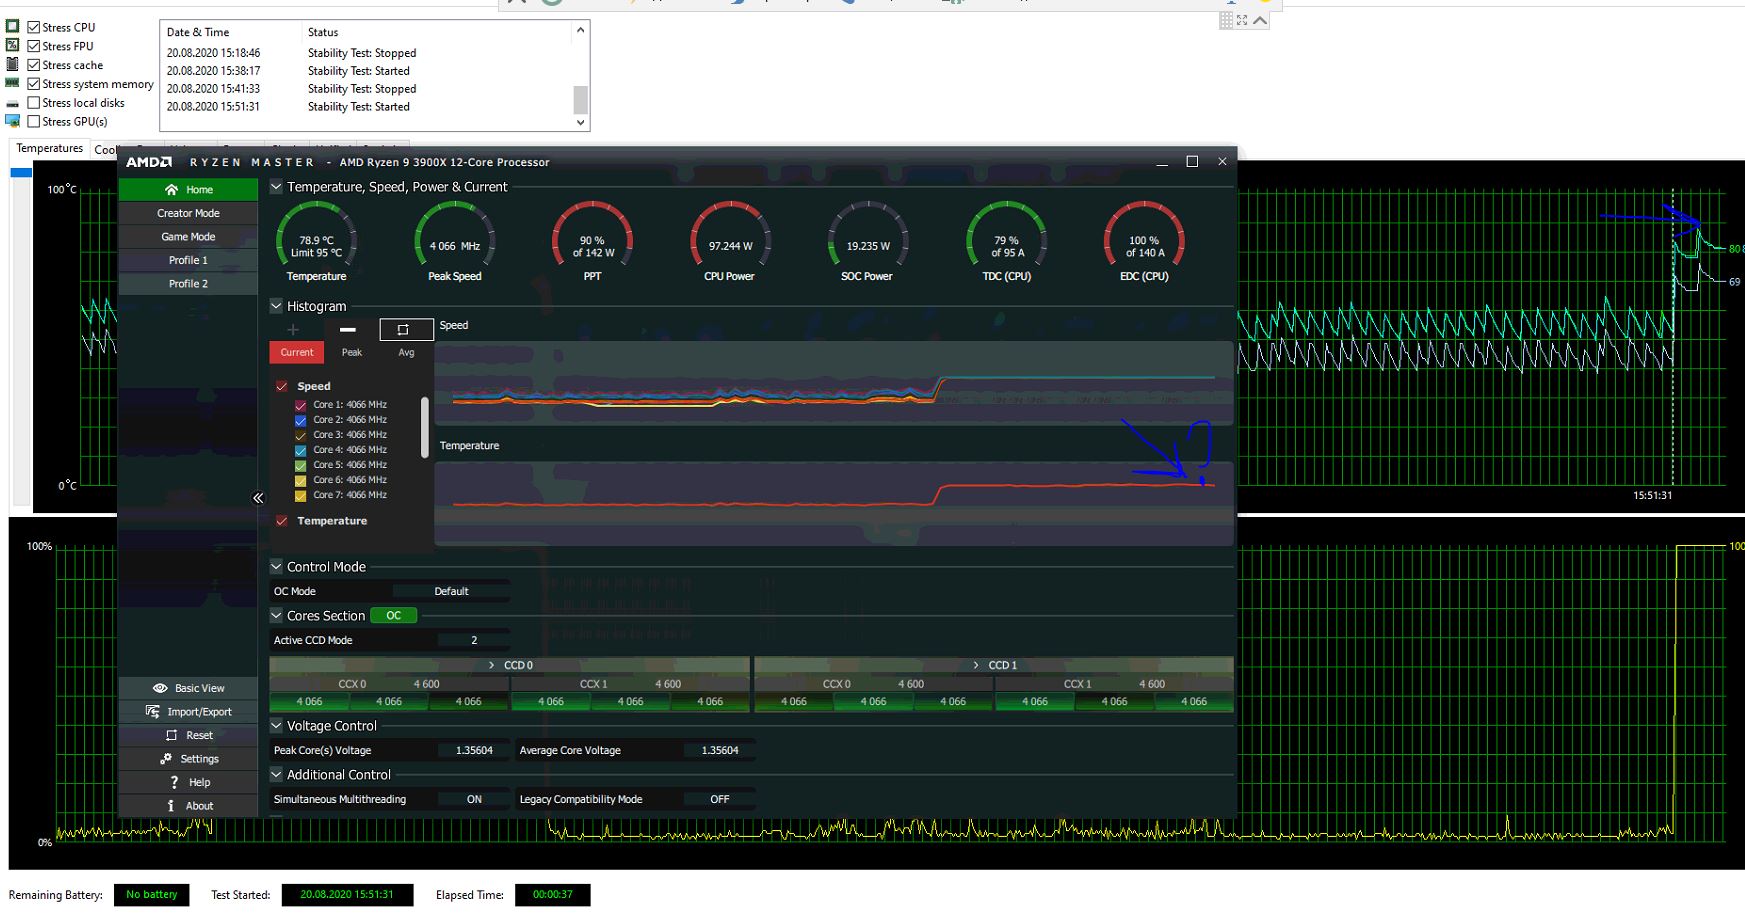
Task: Enable the Stress GPU(s) checkbox
Action: pos(34,122)
